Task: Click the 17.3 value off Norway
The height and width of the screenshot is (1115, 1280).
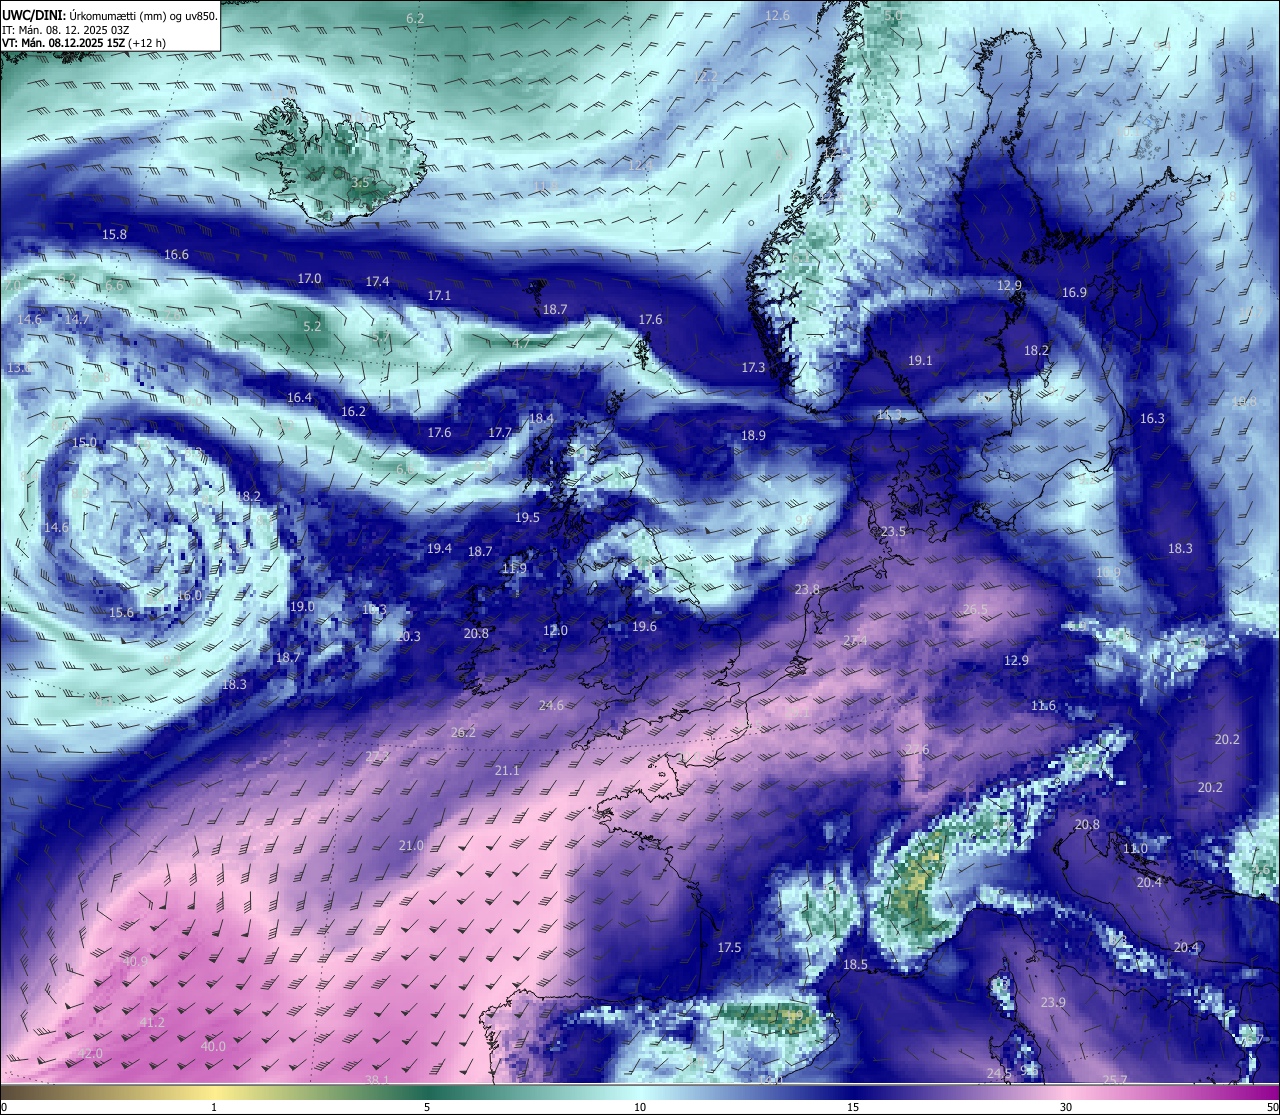Action: [753, 367]
